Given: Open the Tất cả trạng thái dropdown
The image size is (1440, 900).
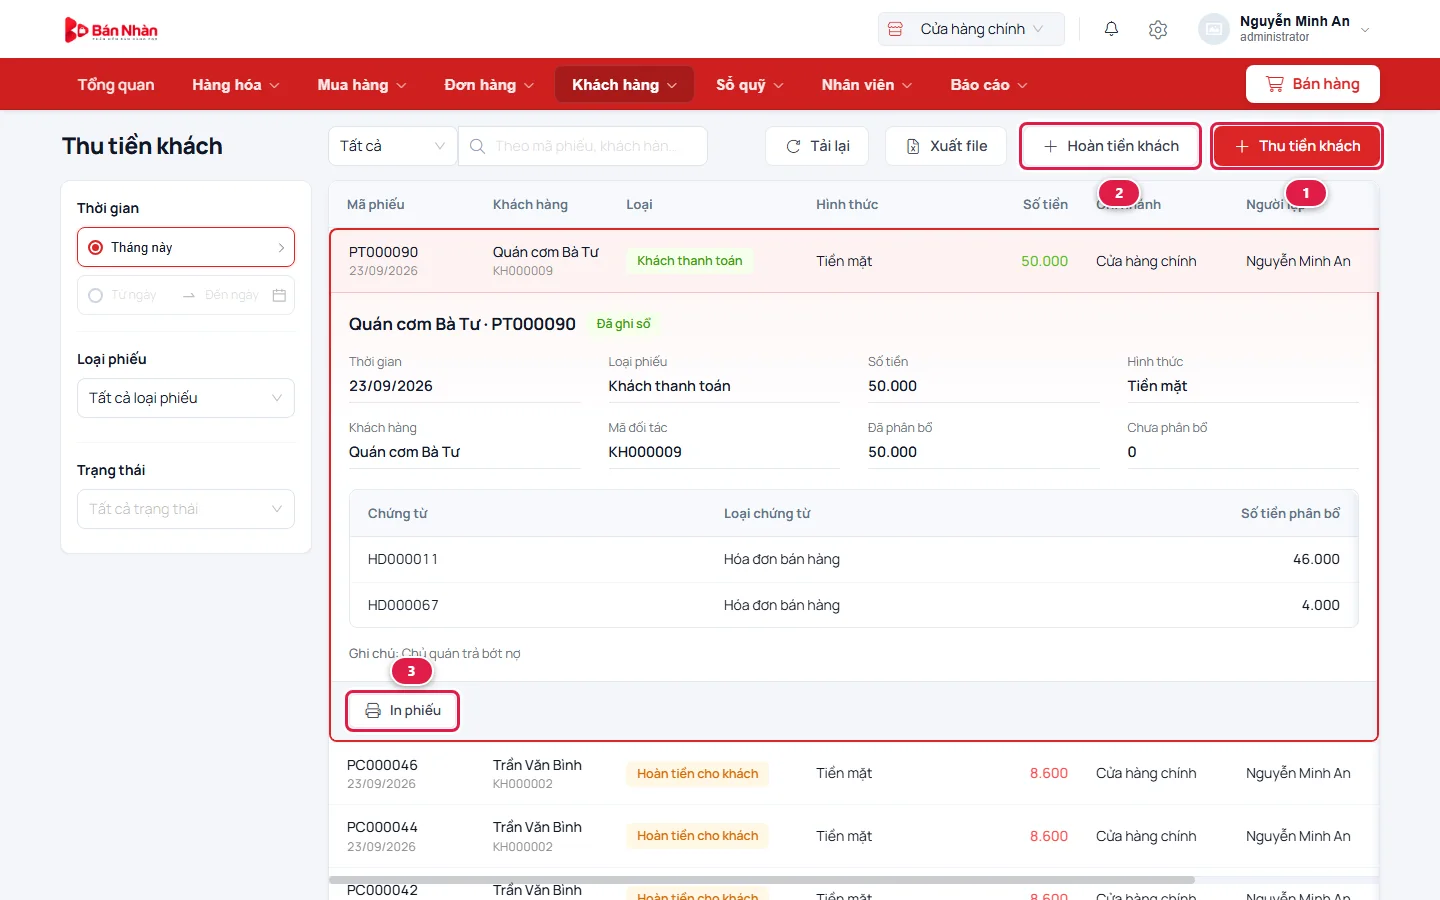Looking at the screenshot, I should click(x=186, y=509).
